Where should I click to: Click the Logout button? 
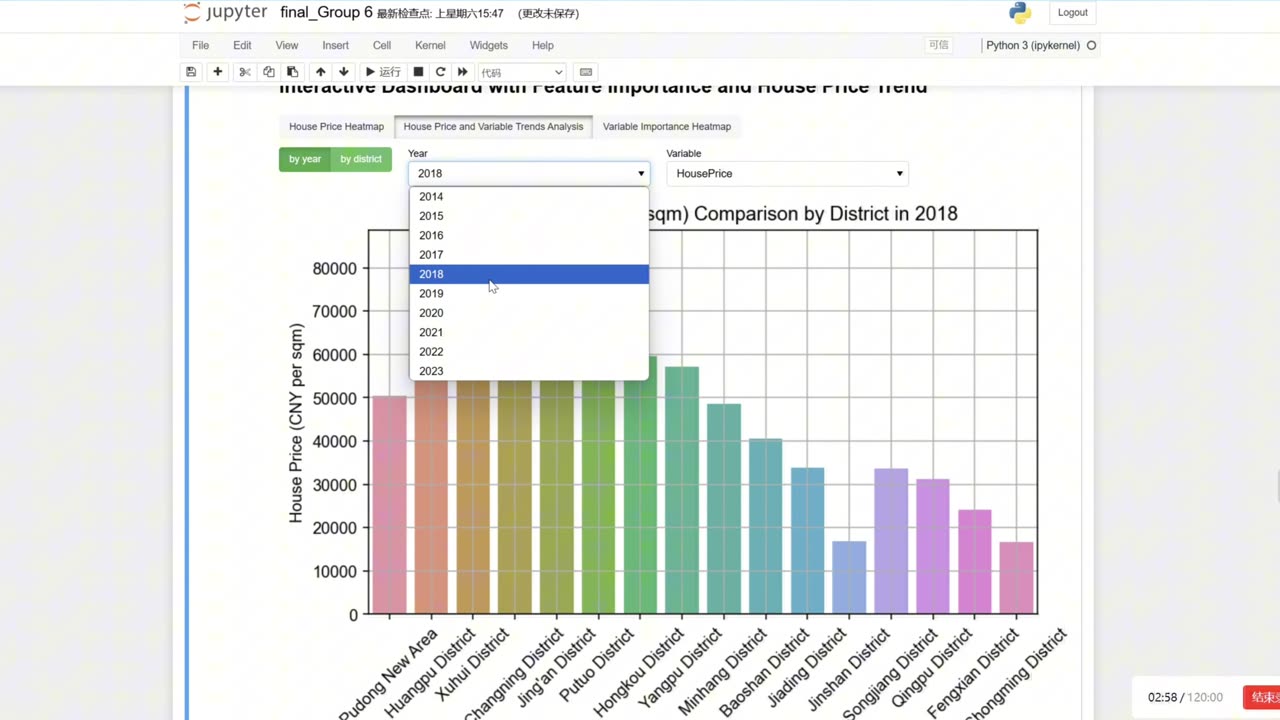(x=1073, y=13)
